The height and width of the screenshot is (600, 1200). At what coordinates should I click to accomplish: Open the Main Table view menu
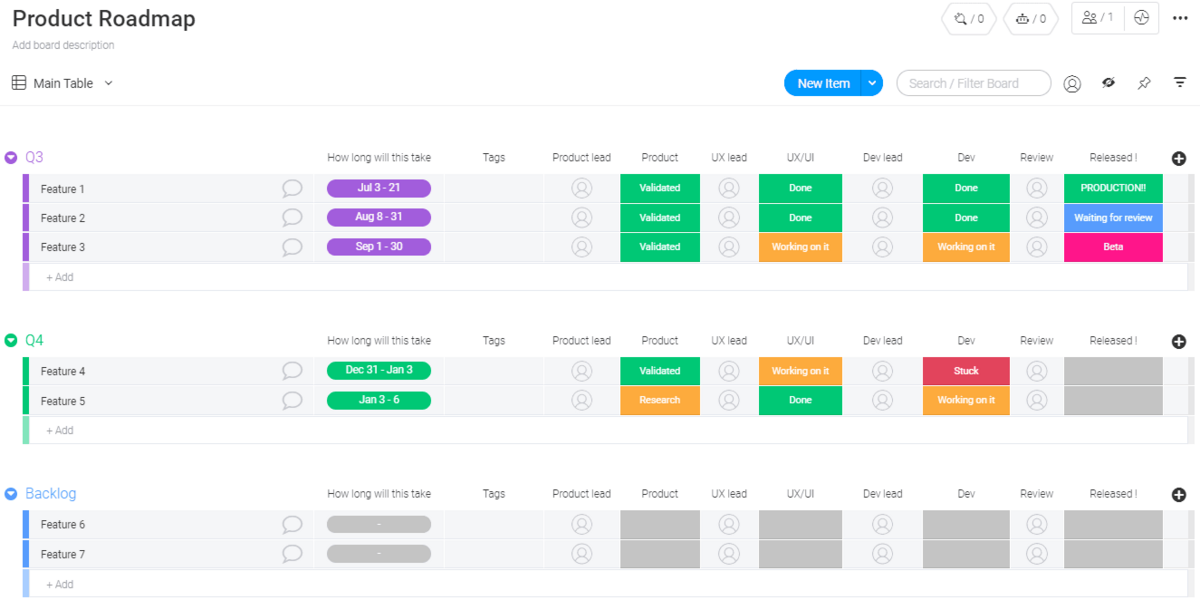pos(63,83)
